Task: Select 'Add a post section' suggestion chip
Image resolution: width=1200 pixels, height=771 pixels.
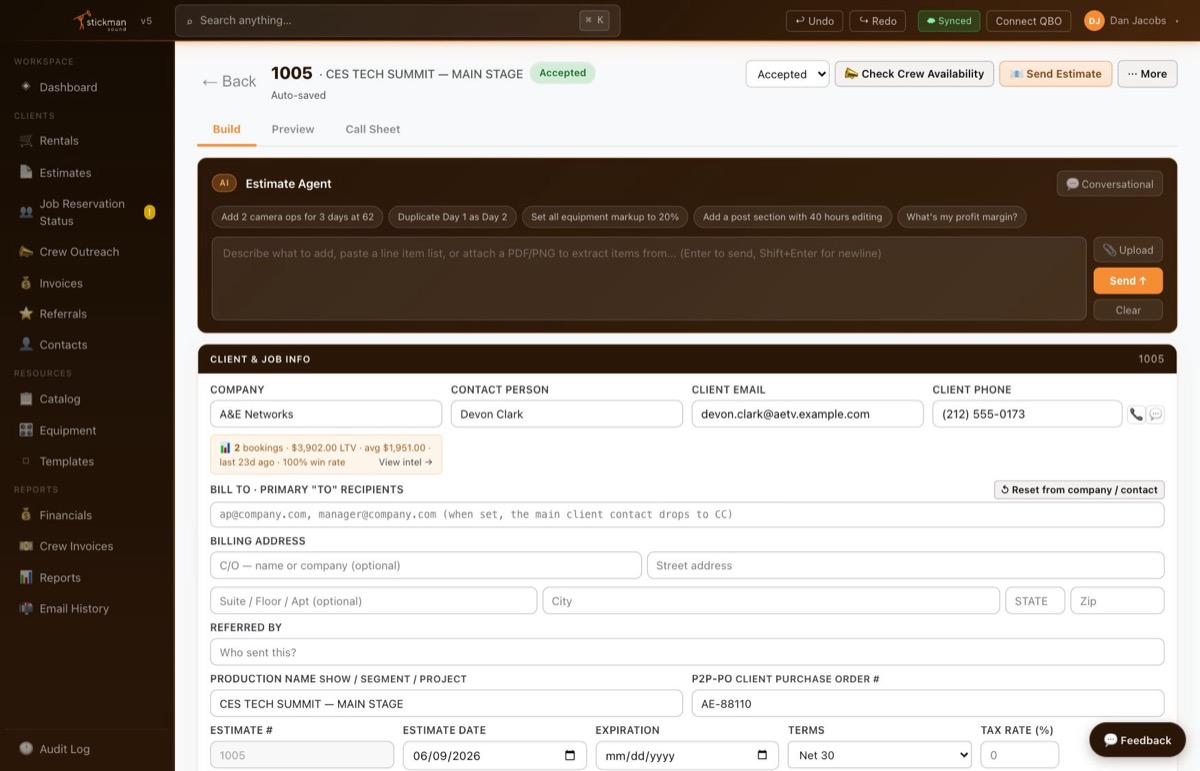Action: click(x=792, y=217)
